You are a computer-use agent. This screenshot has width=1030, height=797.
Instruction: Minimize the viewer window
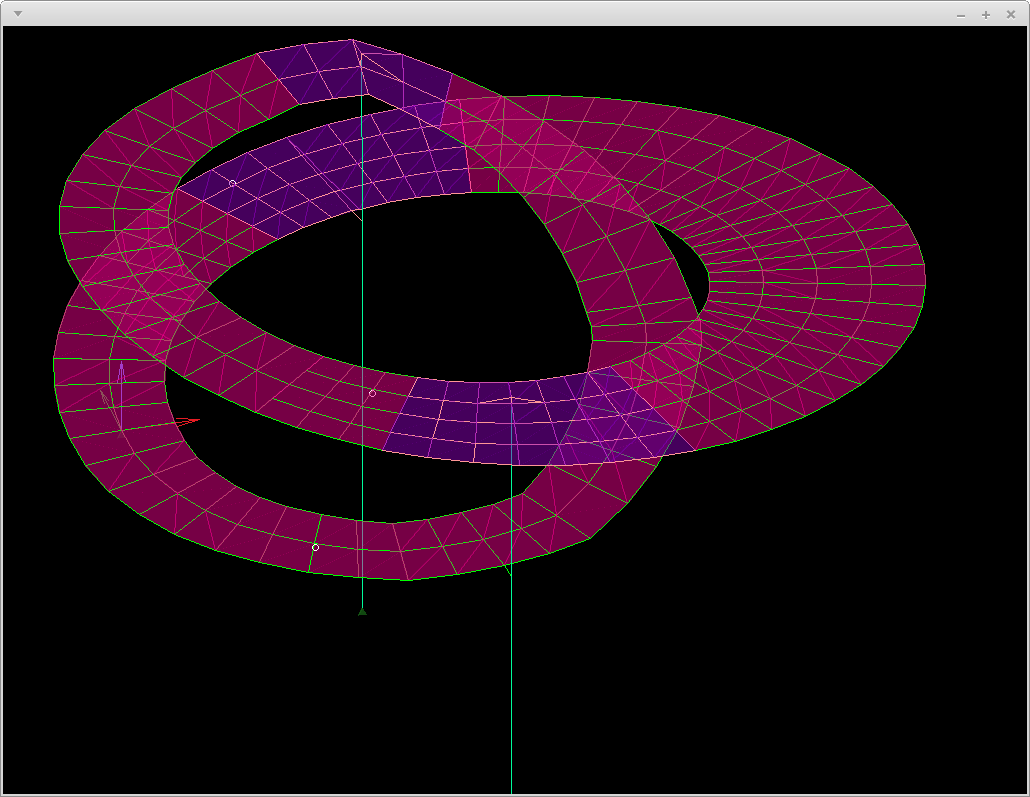(x=961, y=14)
